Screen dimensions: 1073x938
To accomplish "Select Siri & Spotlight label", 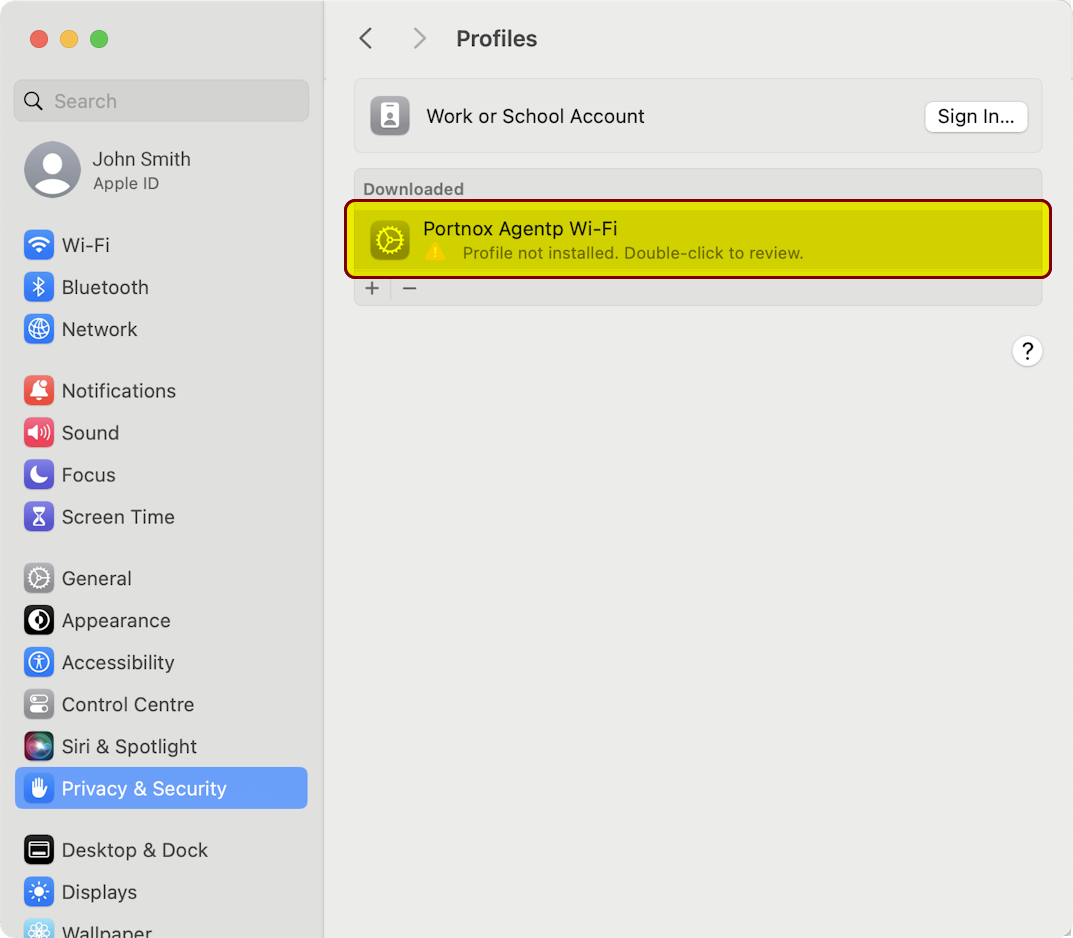I will tap(129, 746).
